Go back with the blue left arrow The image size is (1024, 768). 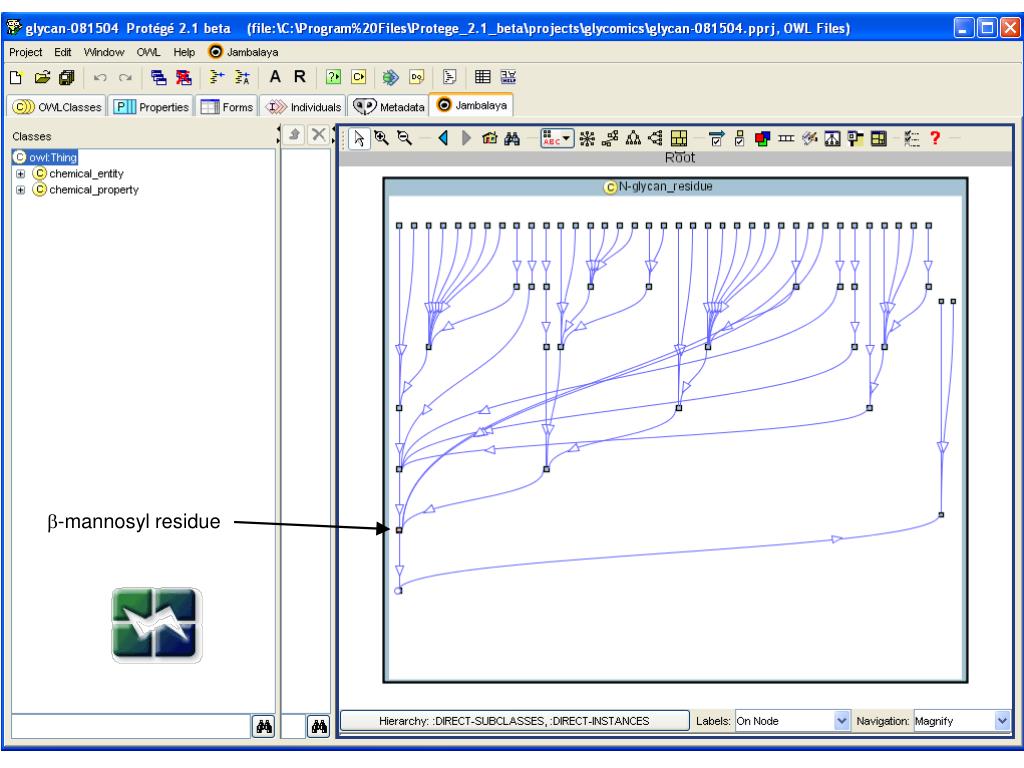443,138
